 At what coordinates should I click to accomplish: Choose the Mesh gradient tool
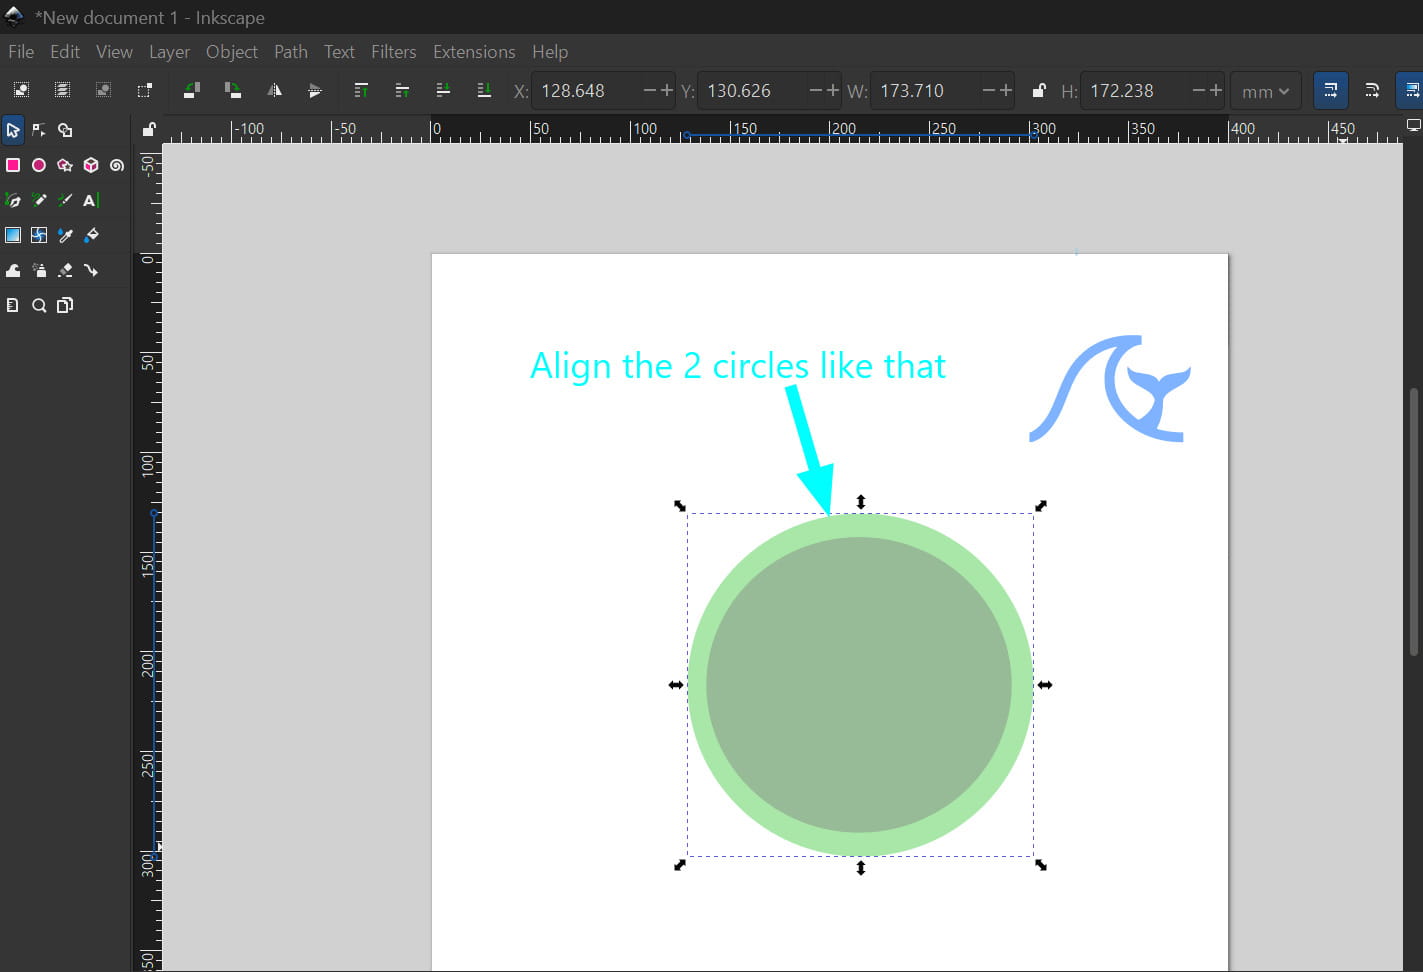click(39, 235)
